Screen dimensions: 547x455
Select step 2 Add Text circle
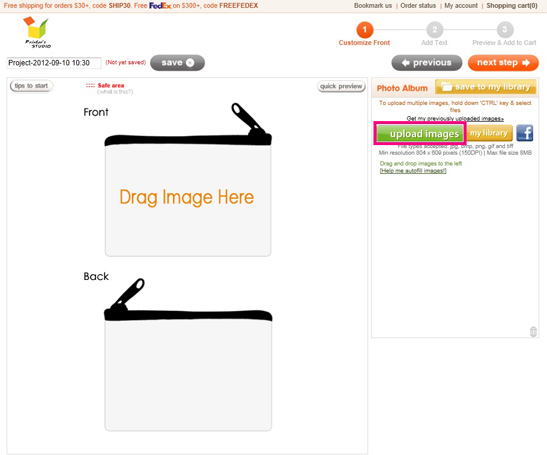point(434,30)
